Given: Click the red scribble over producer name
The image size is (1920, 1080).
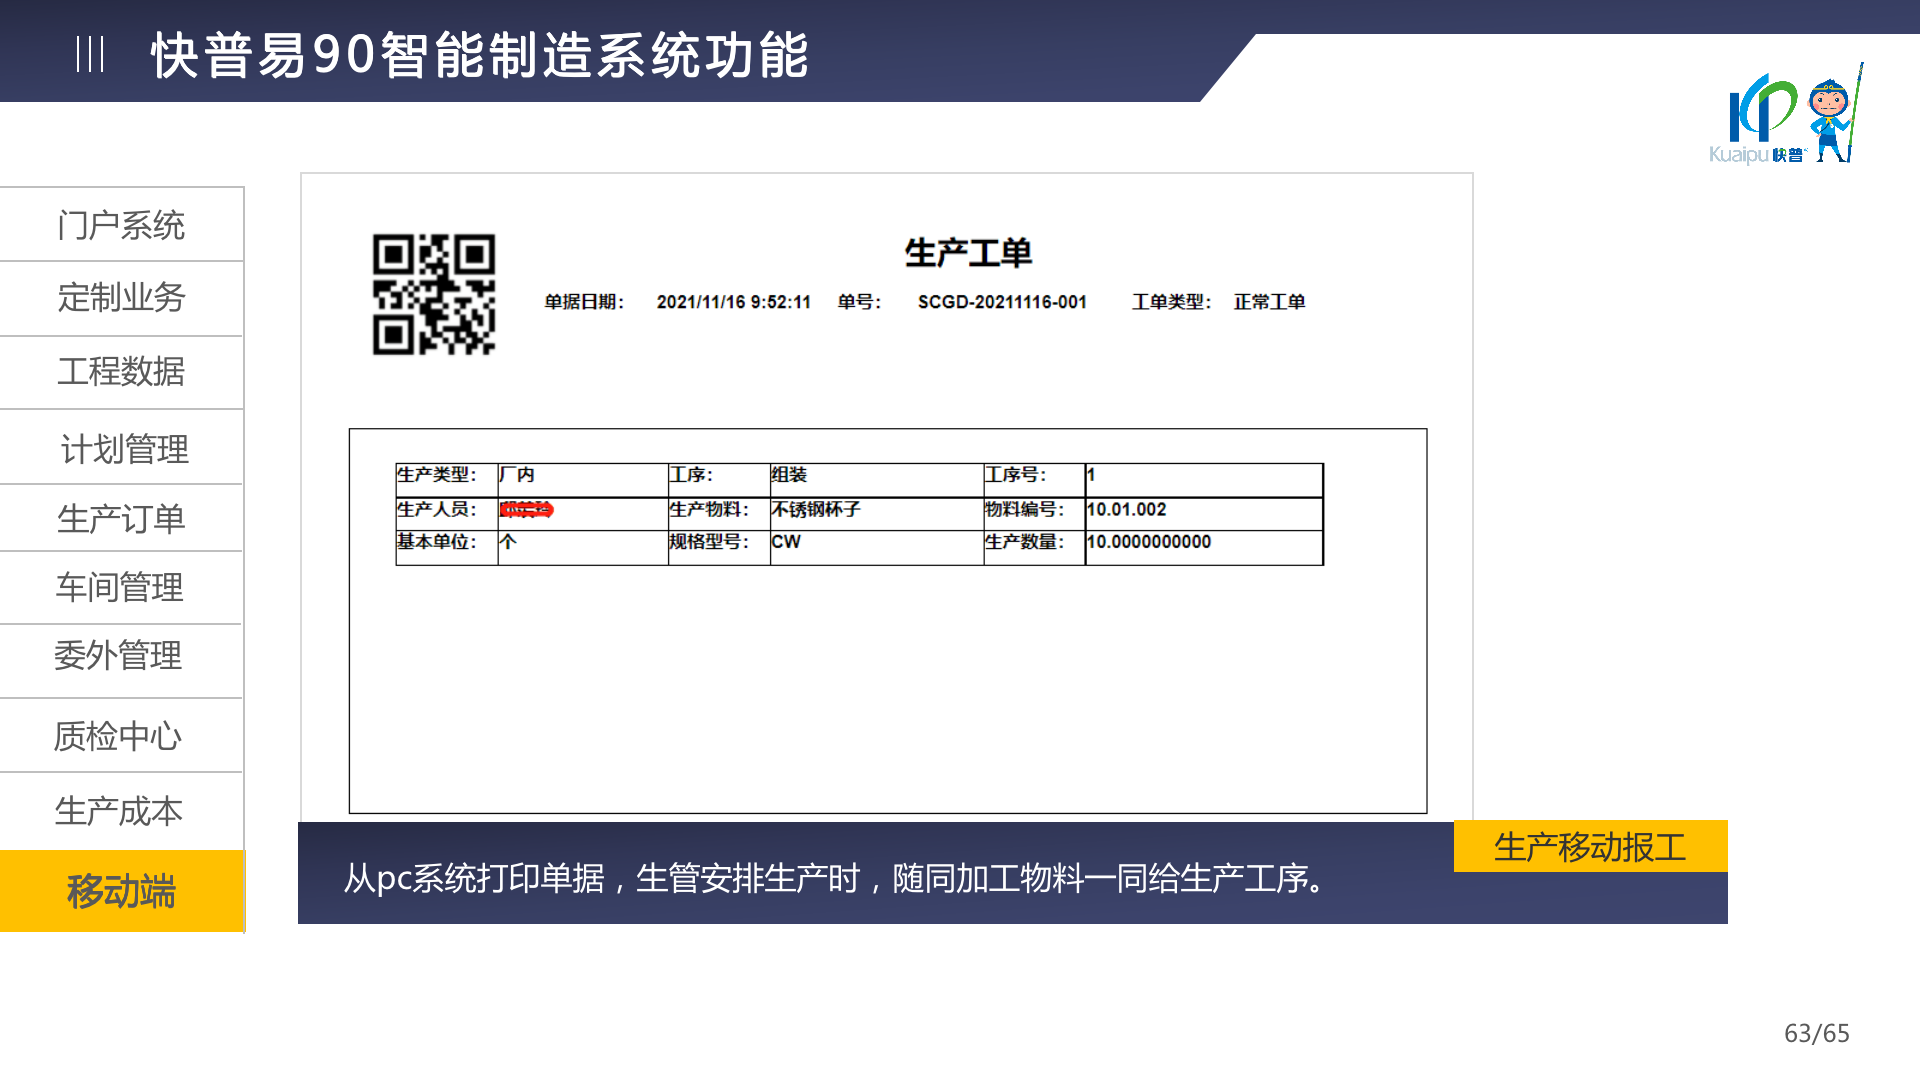Looking at the screenshot, I should click(526, 510).
